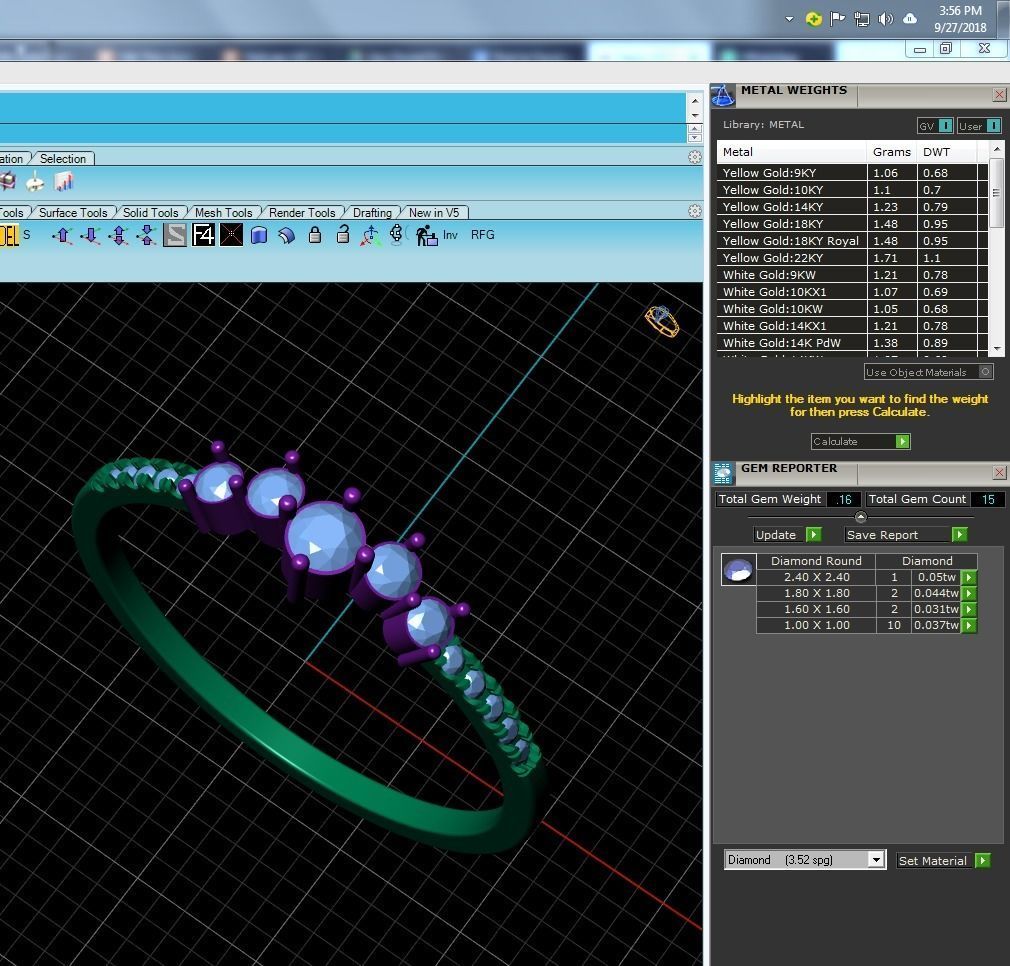Click the closed padlock lock icon
This screenshot has height=966, width=1010.
pyautogui.click(x=315, y=234)
